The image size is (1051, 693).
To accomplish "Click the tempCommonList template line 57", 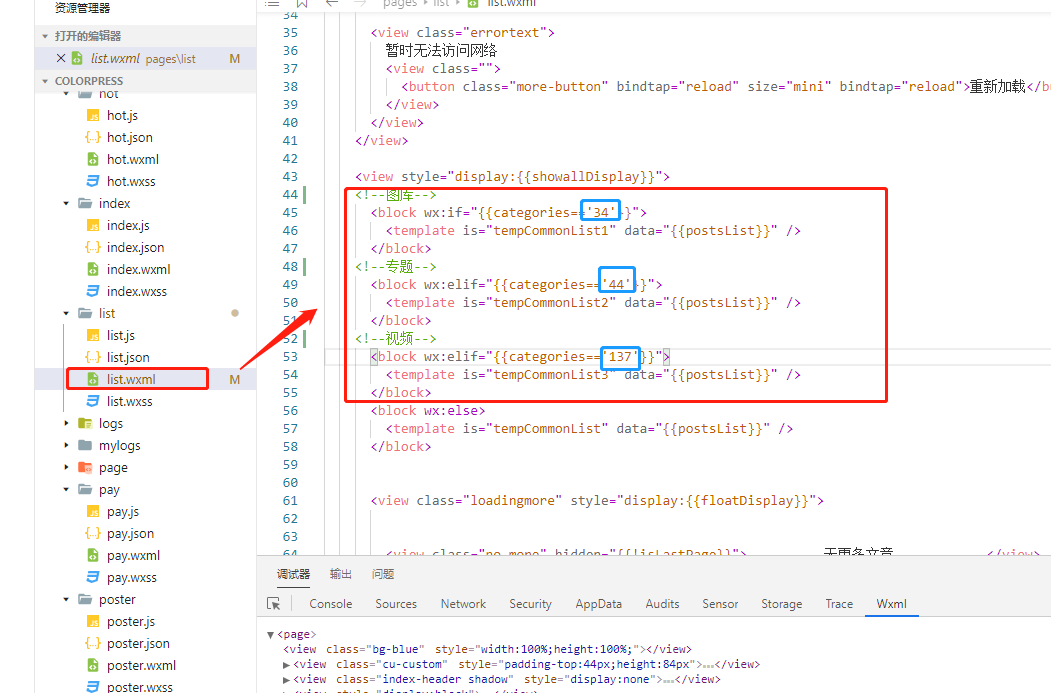I will tap(589, 429).
